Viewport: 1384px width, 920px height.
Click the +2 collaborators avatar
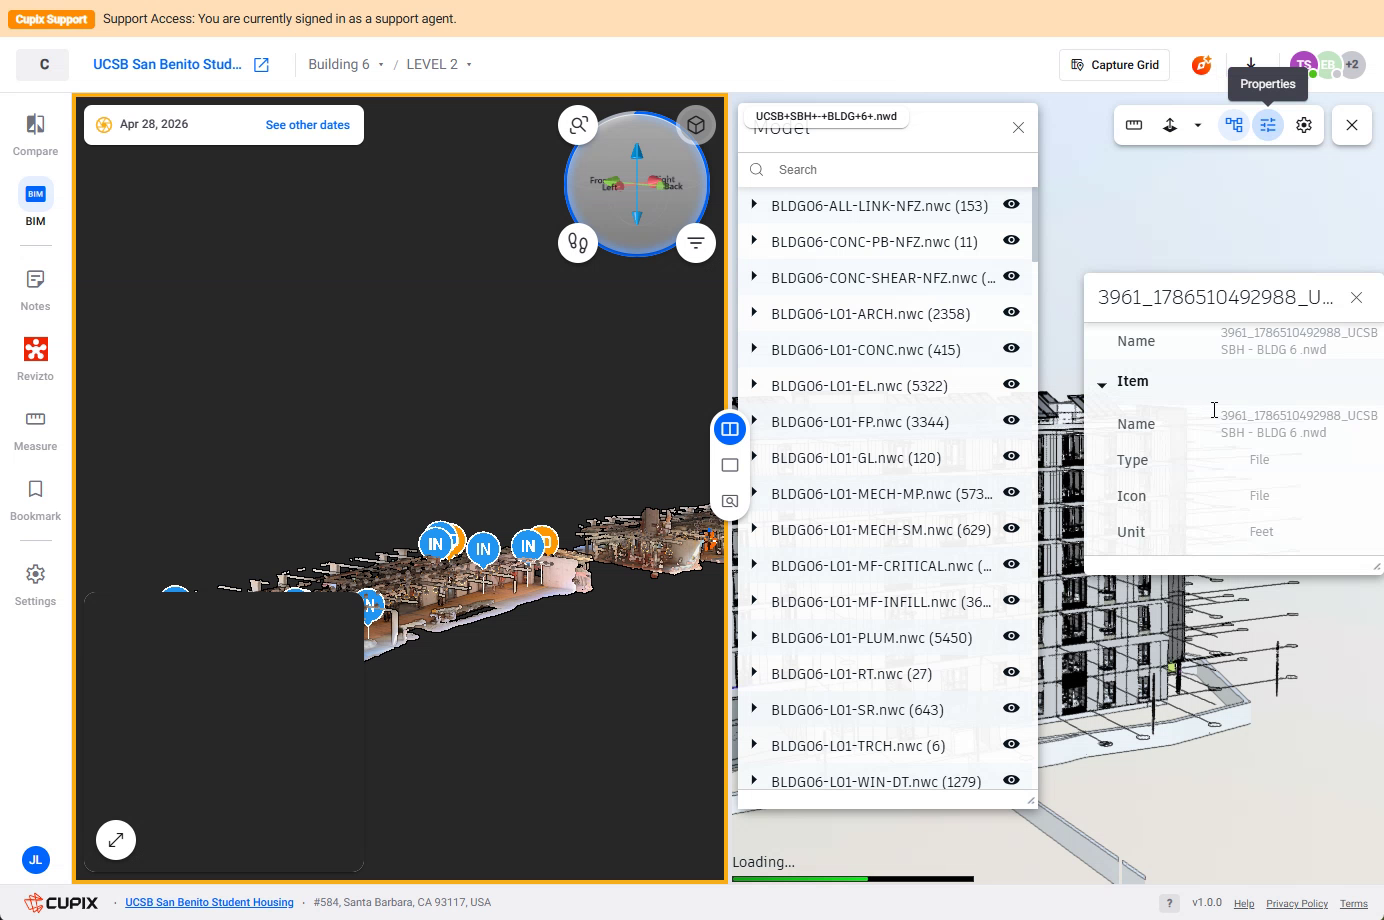coord(1352,65)
